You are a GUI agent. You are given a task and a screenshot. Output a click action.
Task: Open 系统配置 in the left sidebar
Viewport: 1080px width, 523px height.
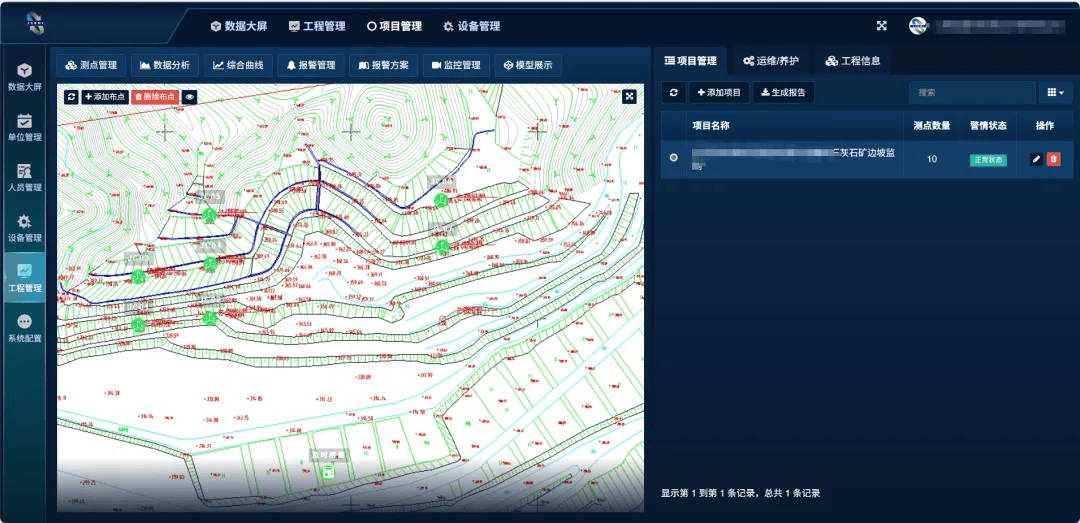(25, 329)
